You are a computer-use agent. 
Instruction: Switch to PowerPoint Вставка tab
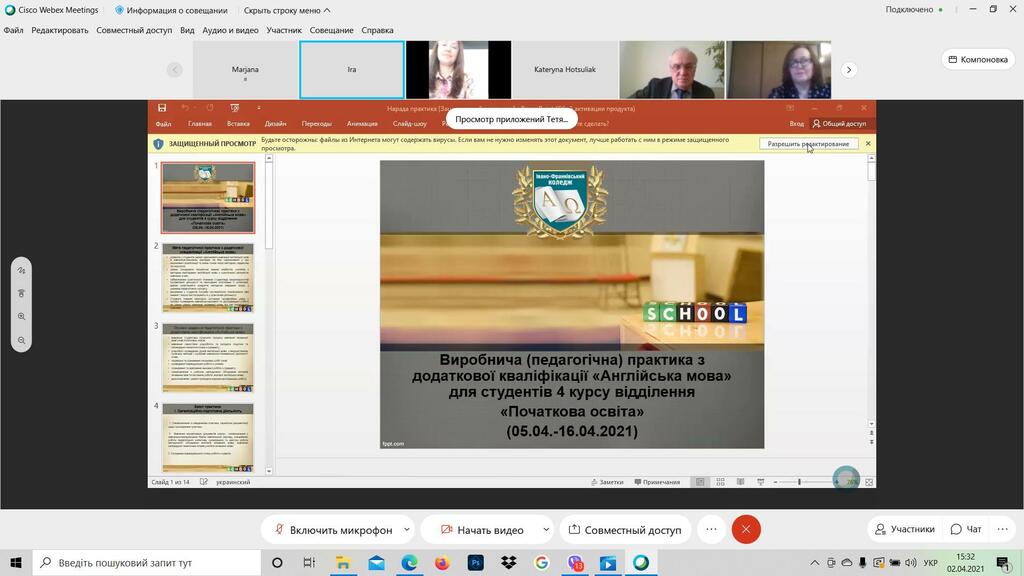[238, 123]
